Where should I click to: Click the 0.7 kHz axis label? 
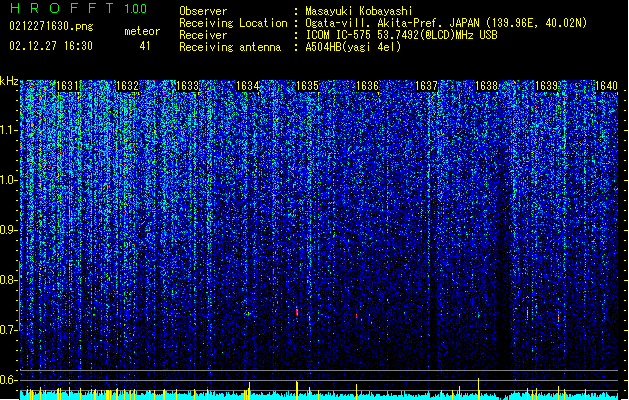(x=9, y=330)
